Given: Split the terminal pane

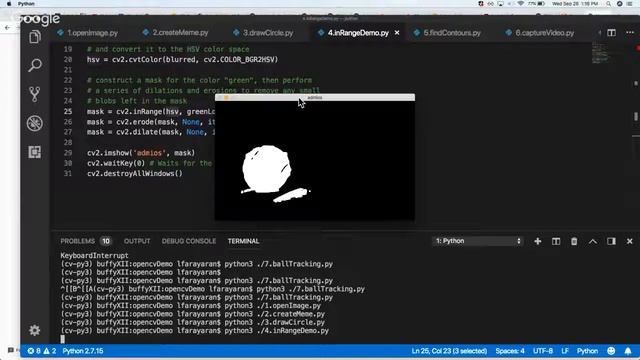Looking at the screenshot, I should (x=556, y=241).
